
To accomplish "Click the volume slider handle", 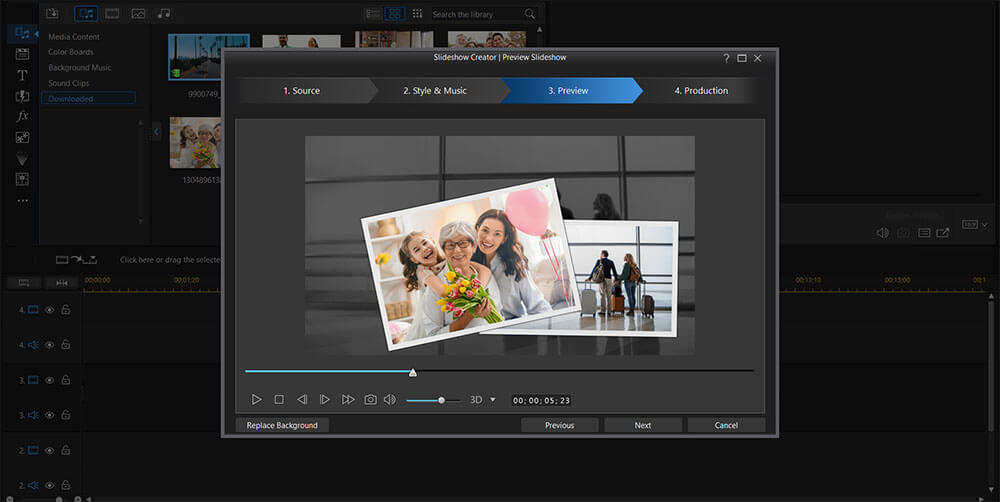I will pyautogui.click(x=441, y=400).
